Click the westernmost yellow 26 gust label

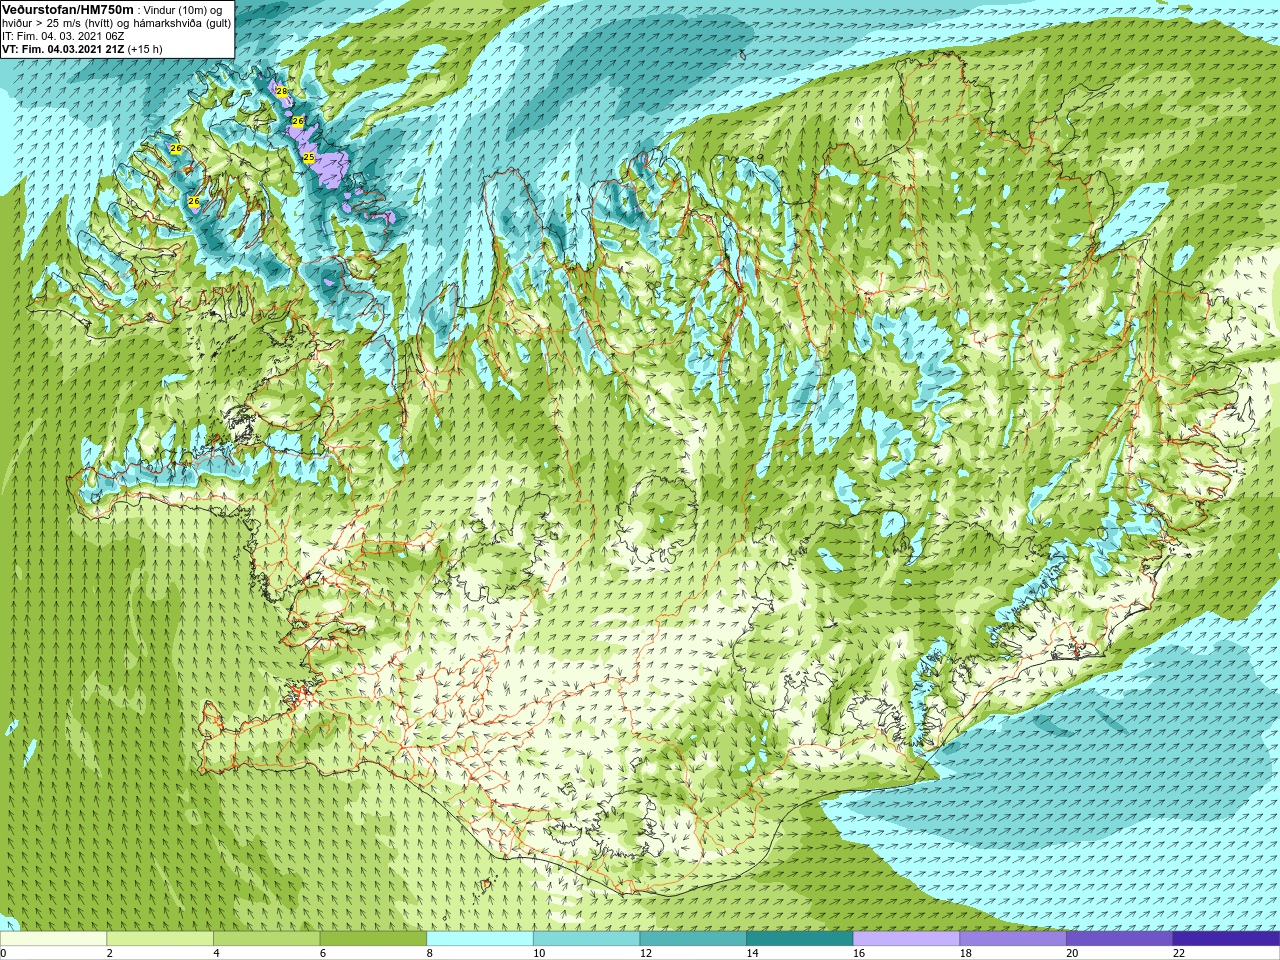(x=176, y=148)
